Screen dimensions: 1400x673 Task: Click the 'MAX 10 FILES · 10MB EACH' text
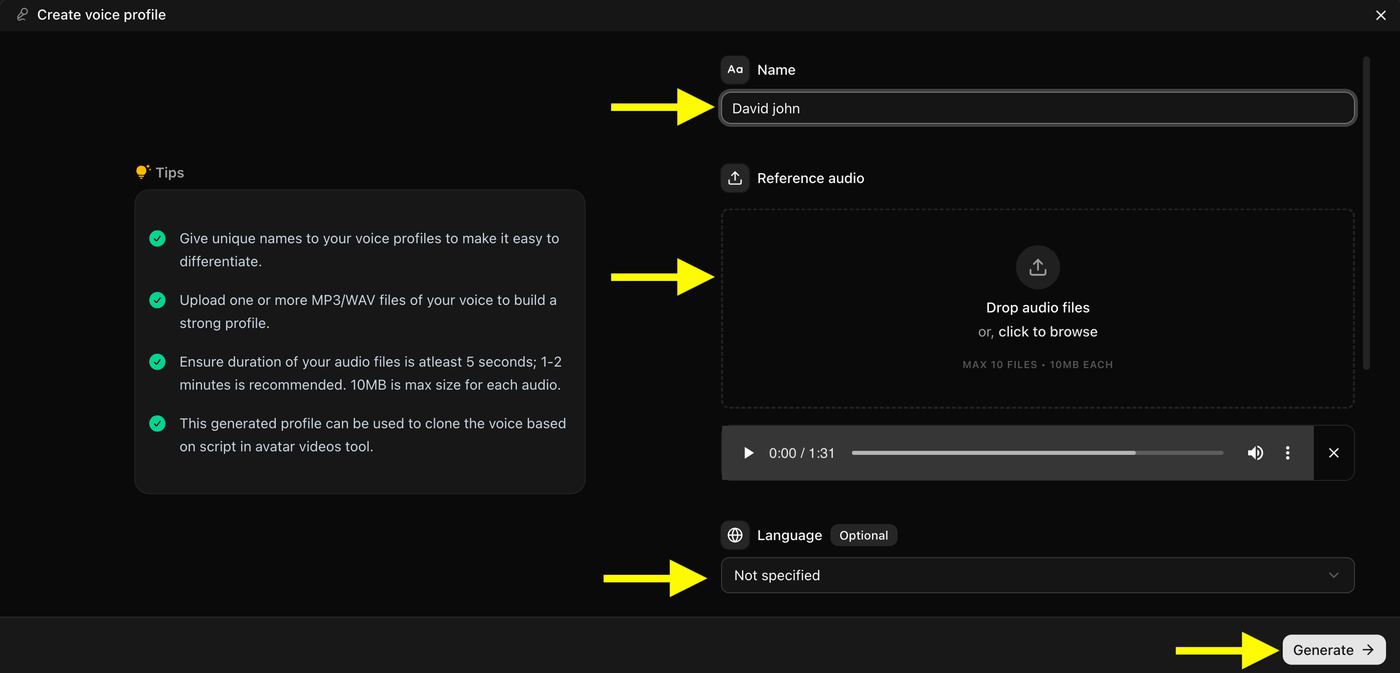(x=1038, y=365)
